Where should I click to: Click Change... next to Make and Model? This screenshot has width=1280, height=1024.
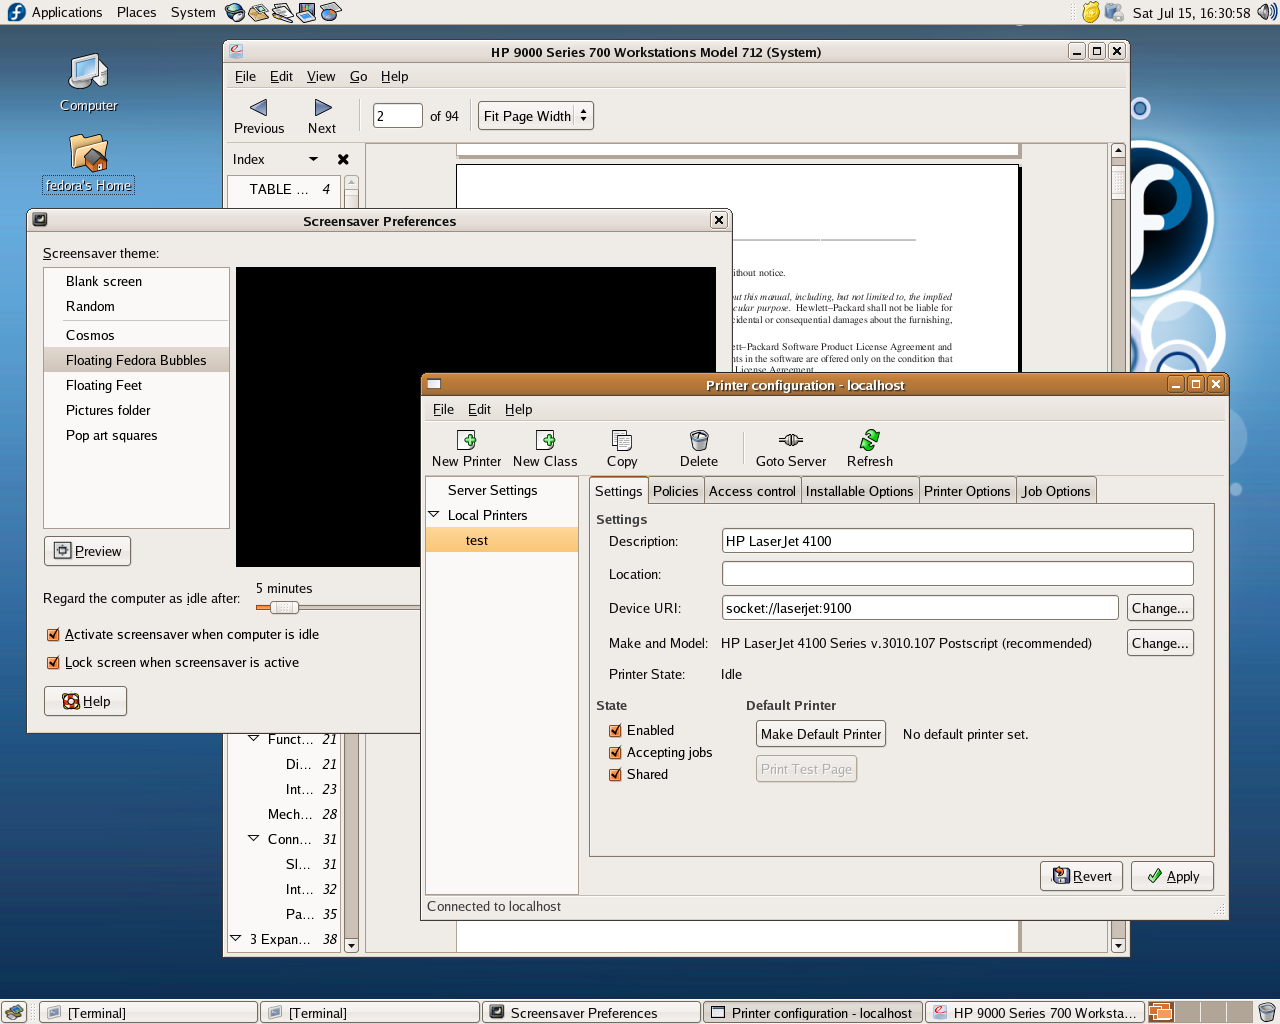[1160, 643]
